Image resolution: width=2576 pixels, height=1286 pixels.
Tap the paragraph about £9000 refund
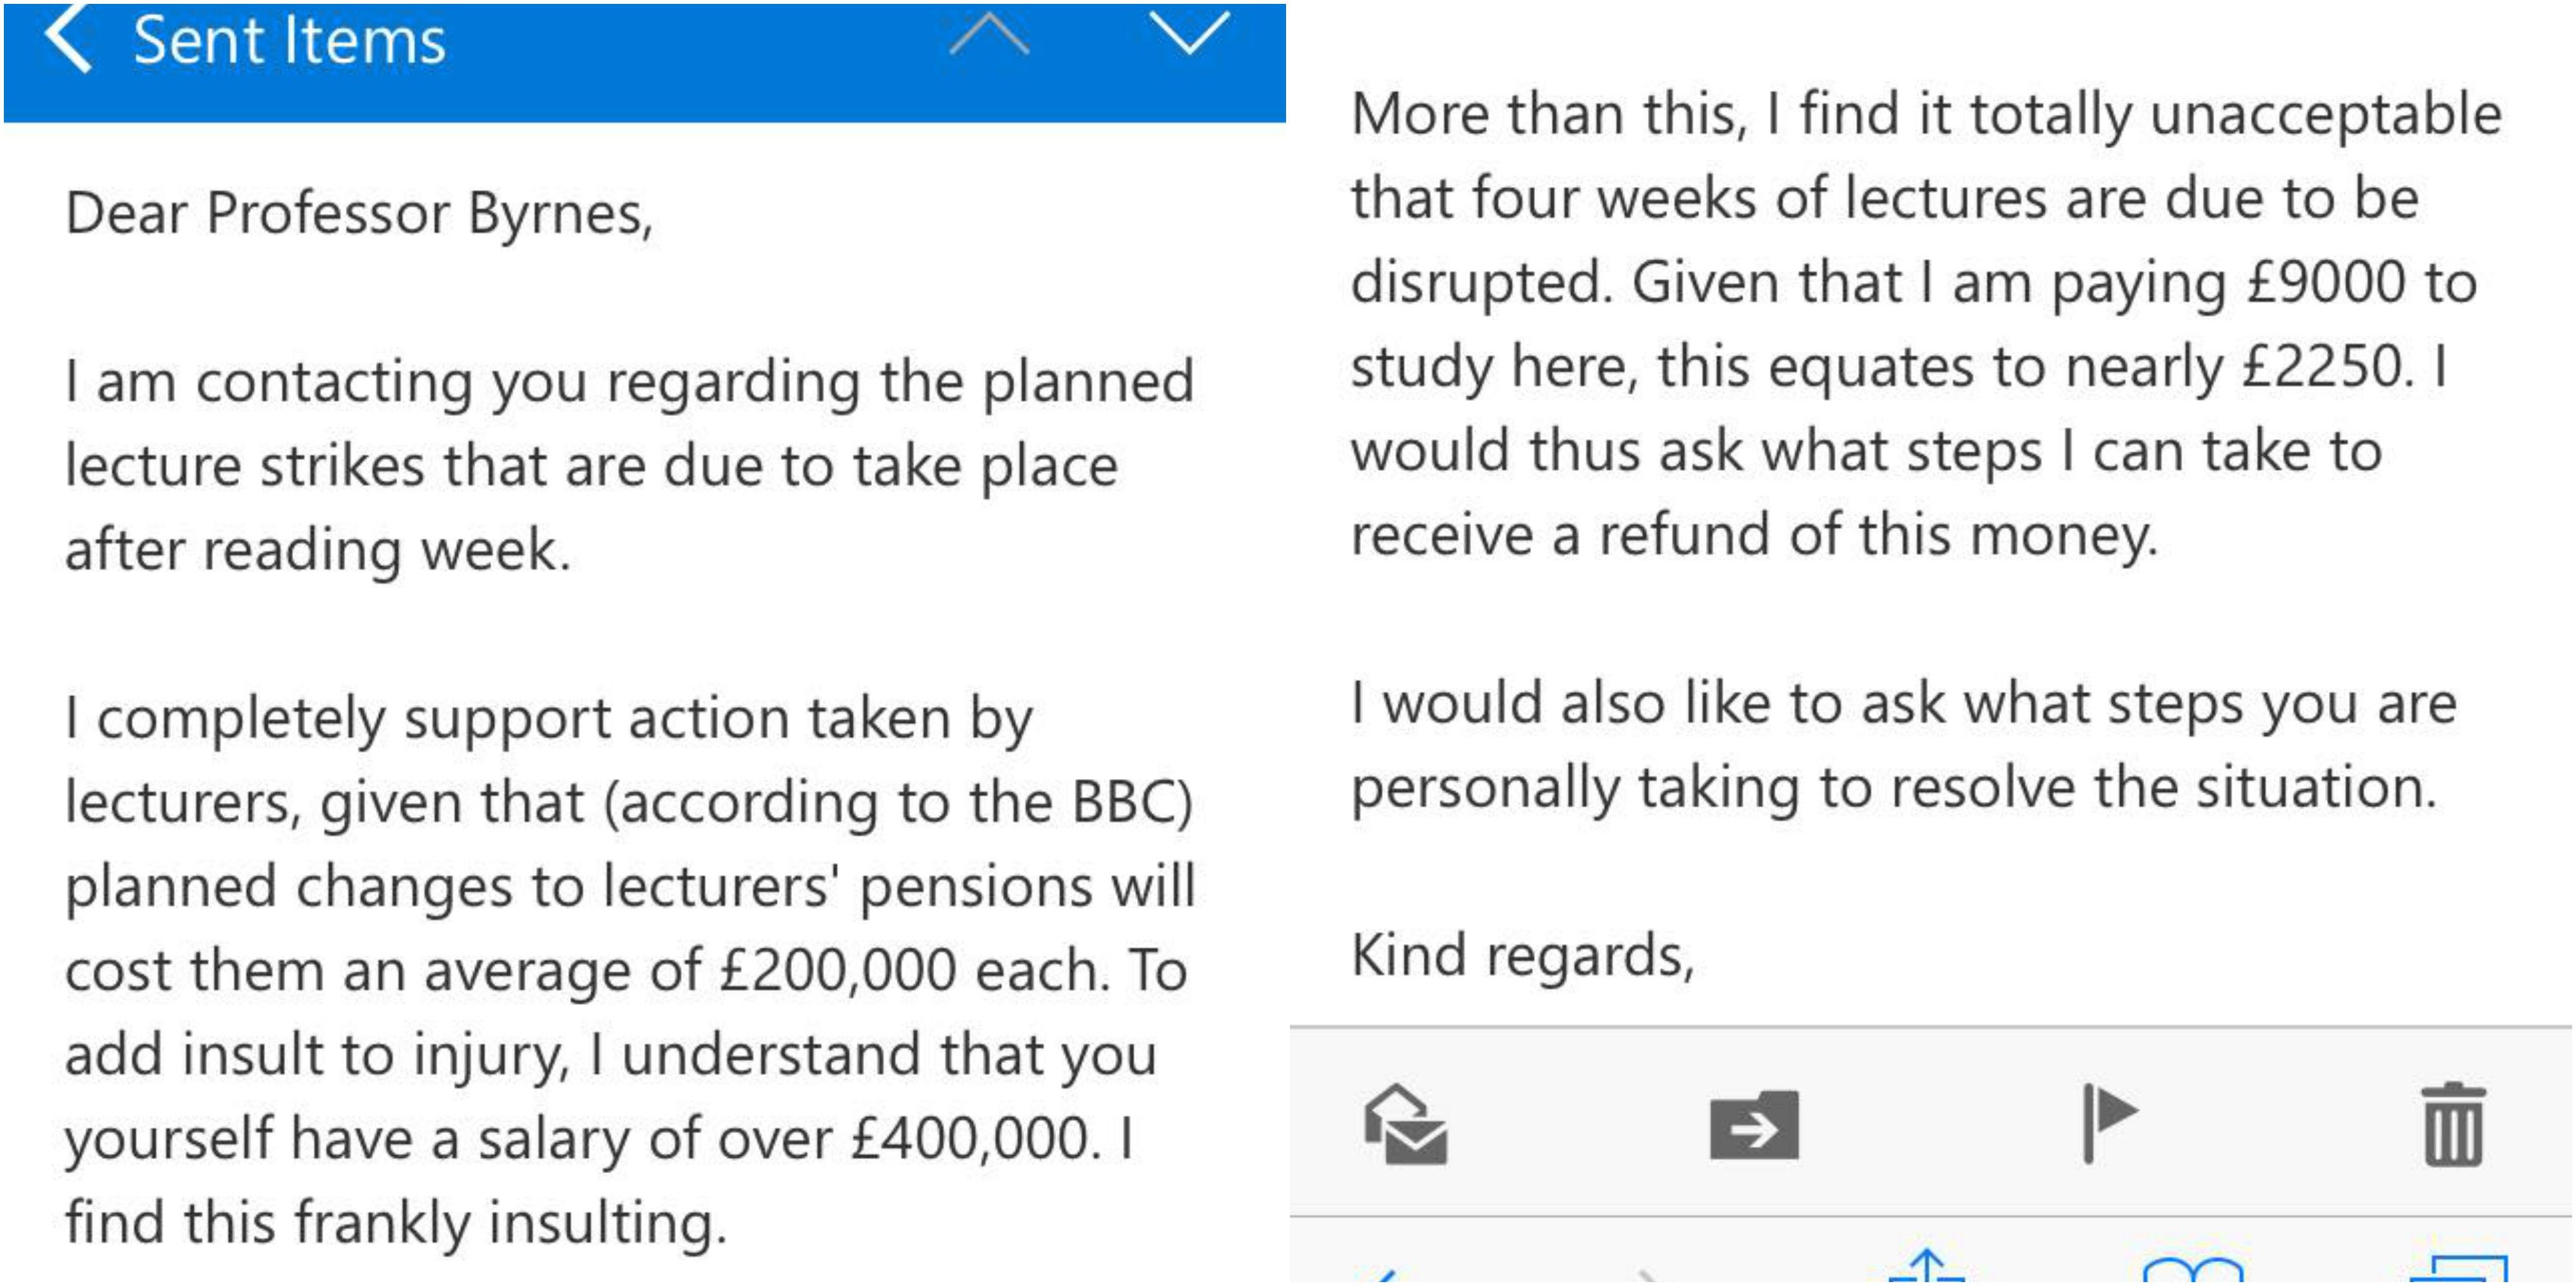[1926, 325]
